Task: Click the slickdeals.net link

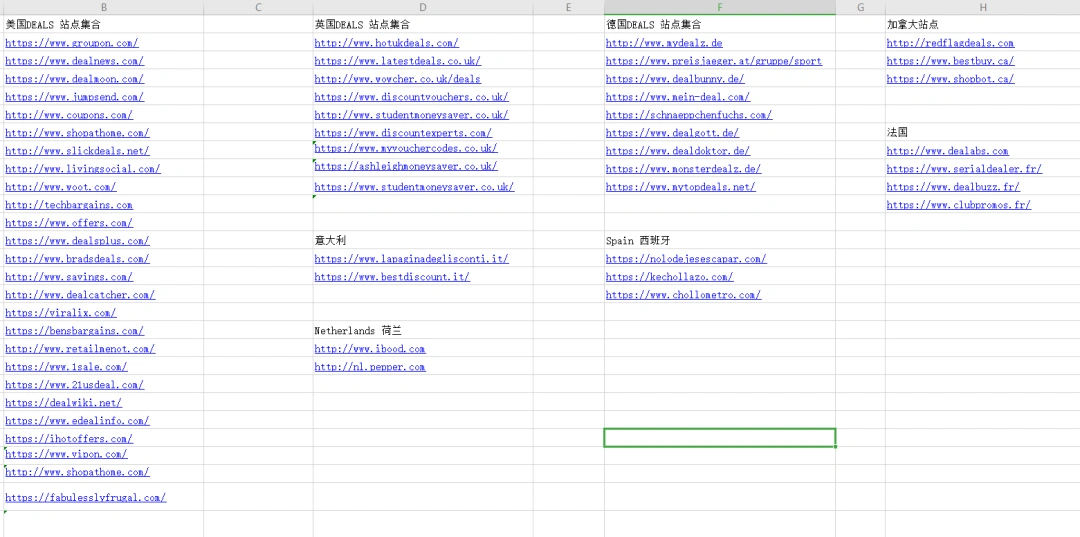Action: 77,151
